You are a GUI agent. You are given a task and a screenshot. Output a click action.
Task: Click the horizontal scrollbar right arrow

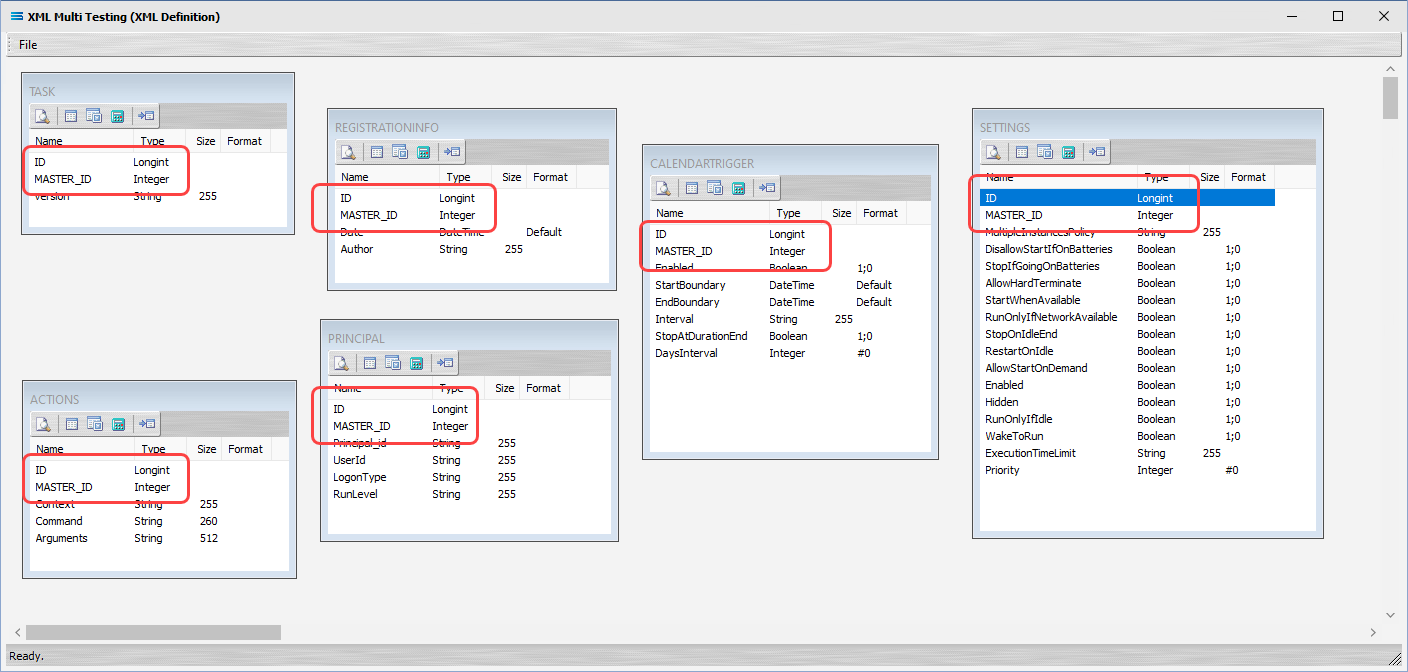[x=1372, y=632]
